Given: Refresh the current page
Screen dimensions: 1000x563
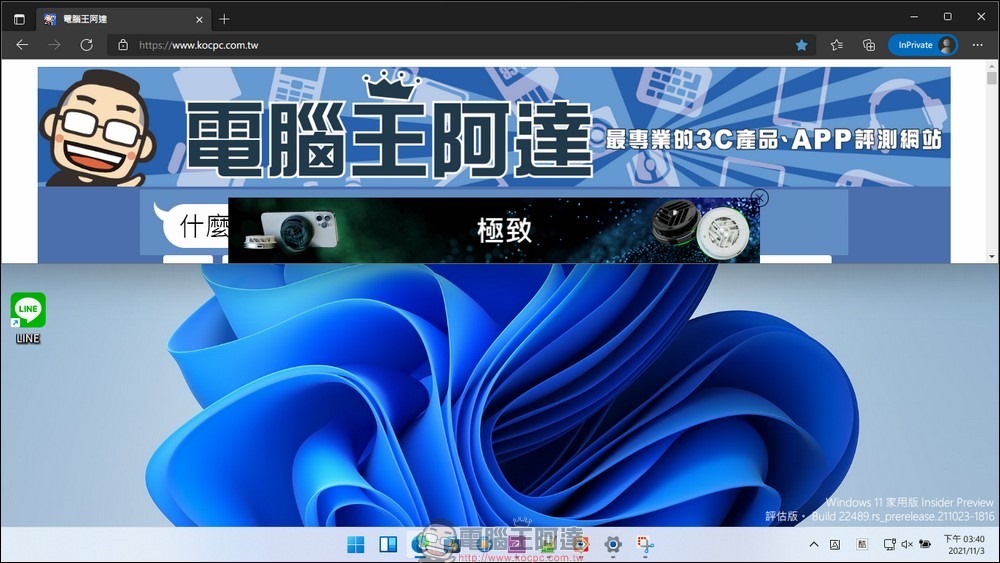Looking at the screenshot, I should [x=87, y=45].
